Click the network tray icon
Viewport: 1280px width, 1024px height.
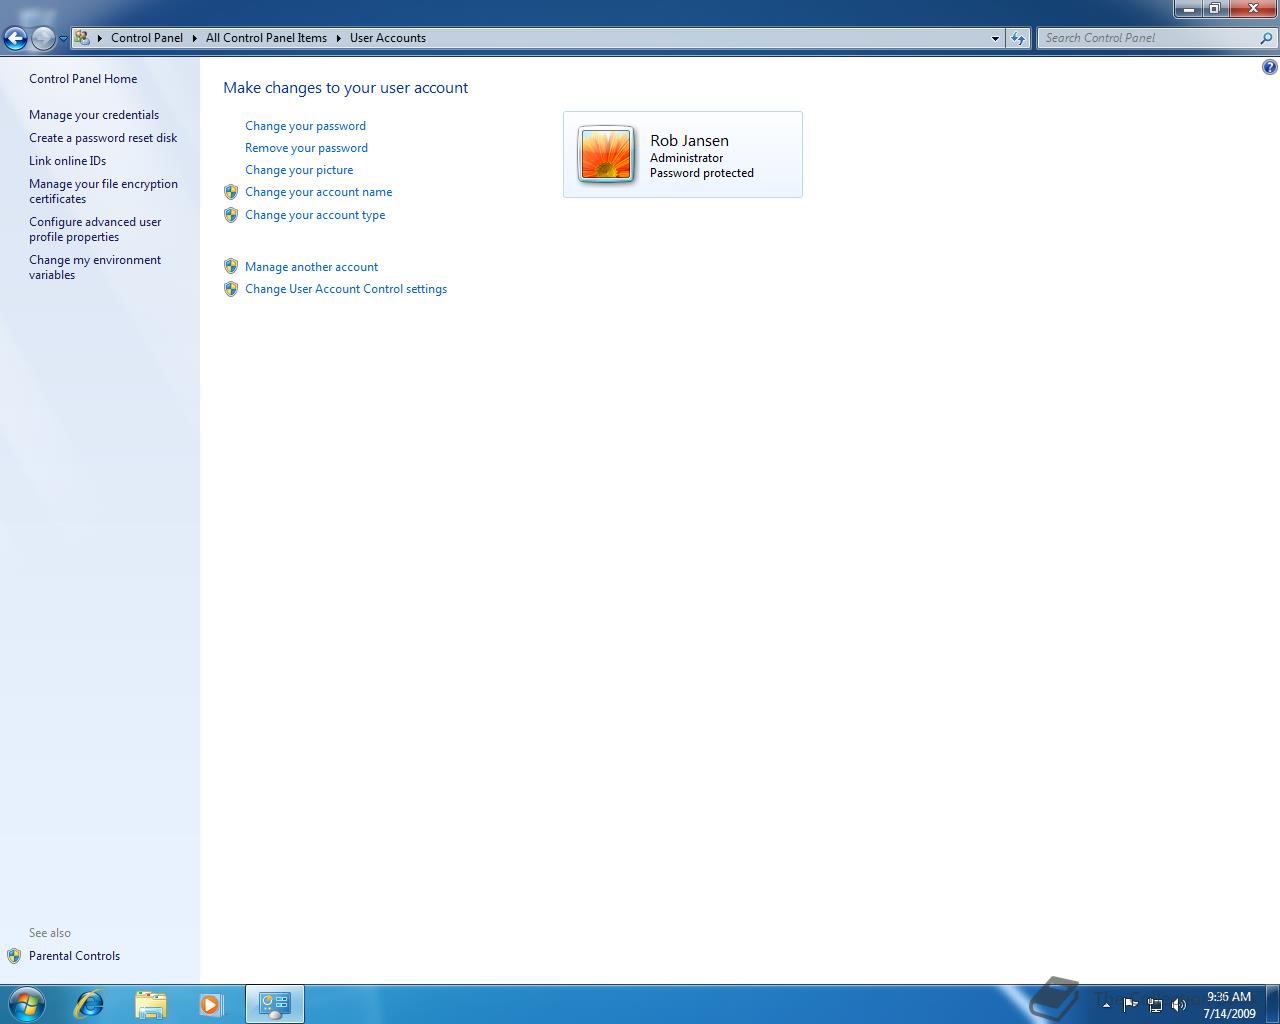click(x=1155, y=1005)
